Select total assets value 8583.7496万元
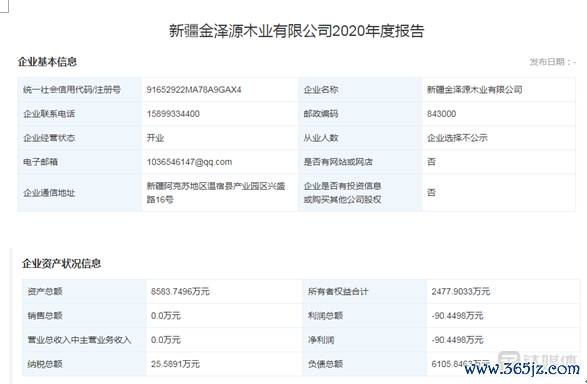This screenshot has width=587, height=384. 180,291
